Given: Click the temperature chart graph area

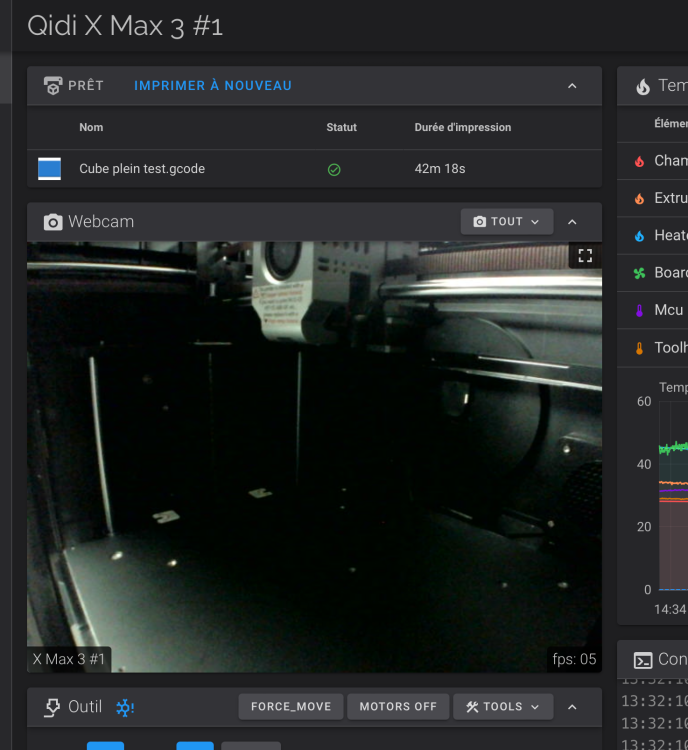Looking at the screenshot, I should [673, 495].
